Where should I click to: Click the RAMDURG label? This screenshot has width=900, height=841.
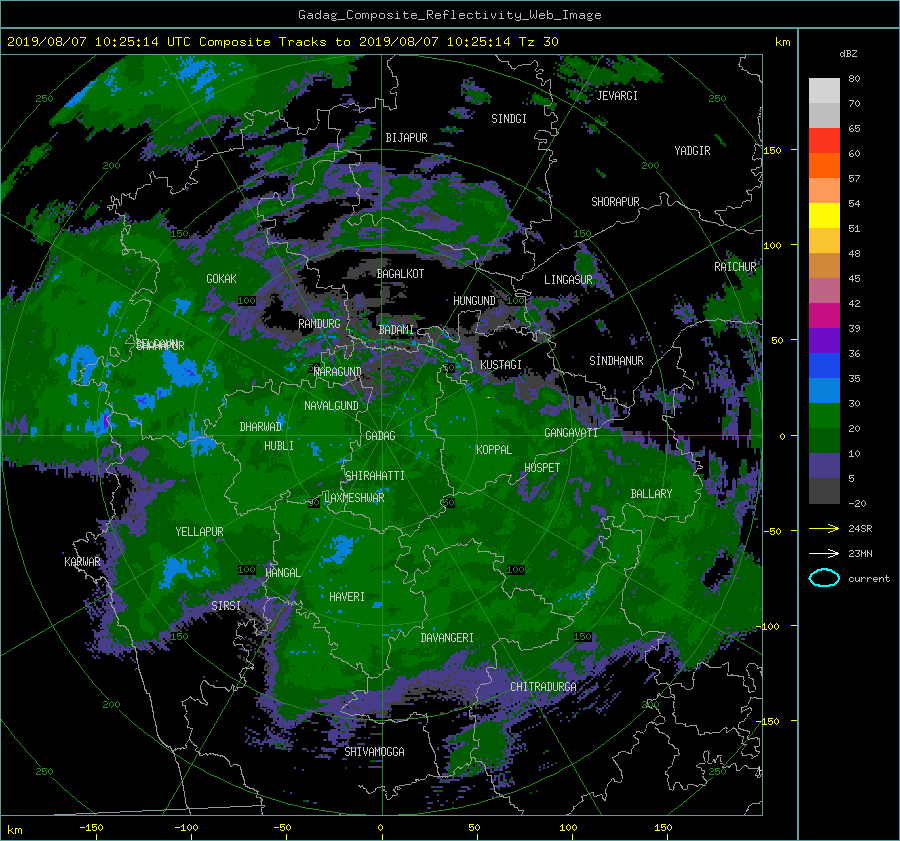319,324
